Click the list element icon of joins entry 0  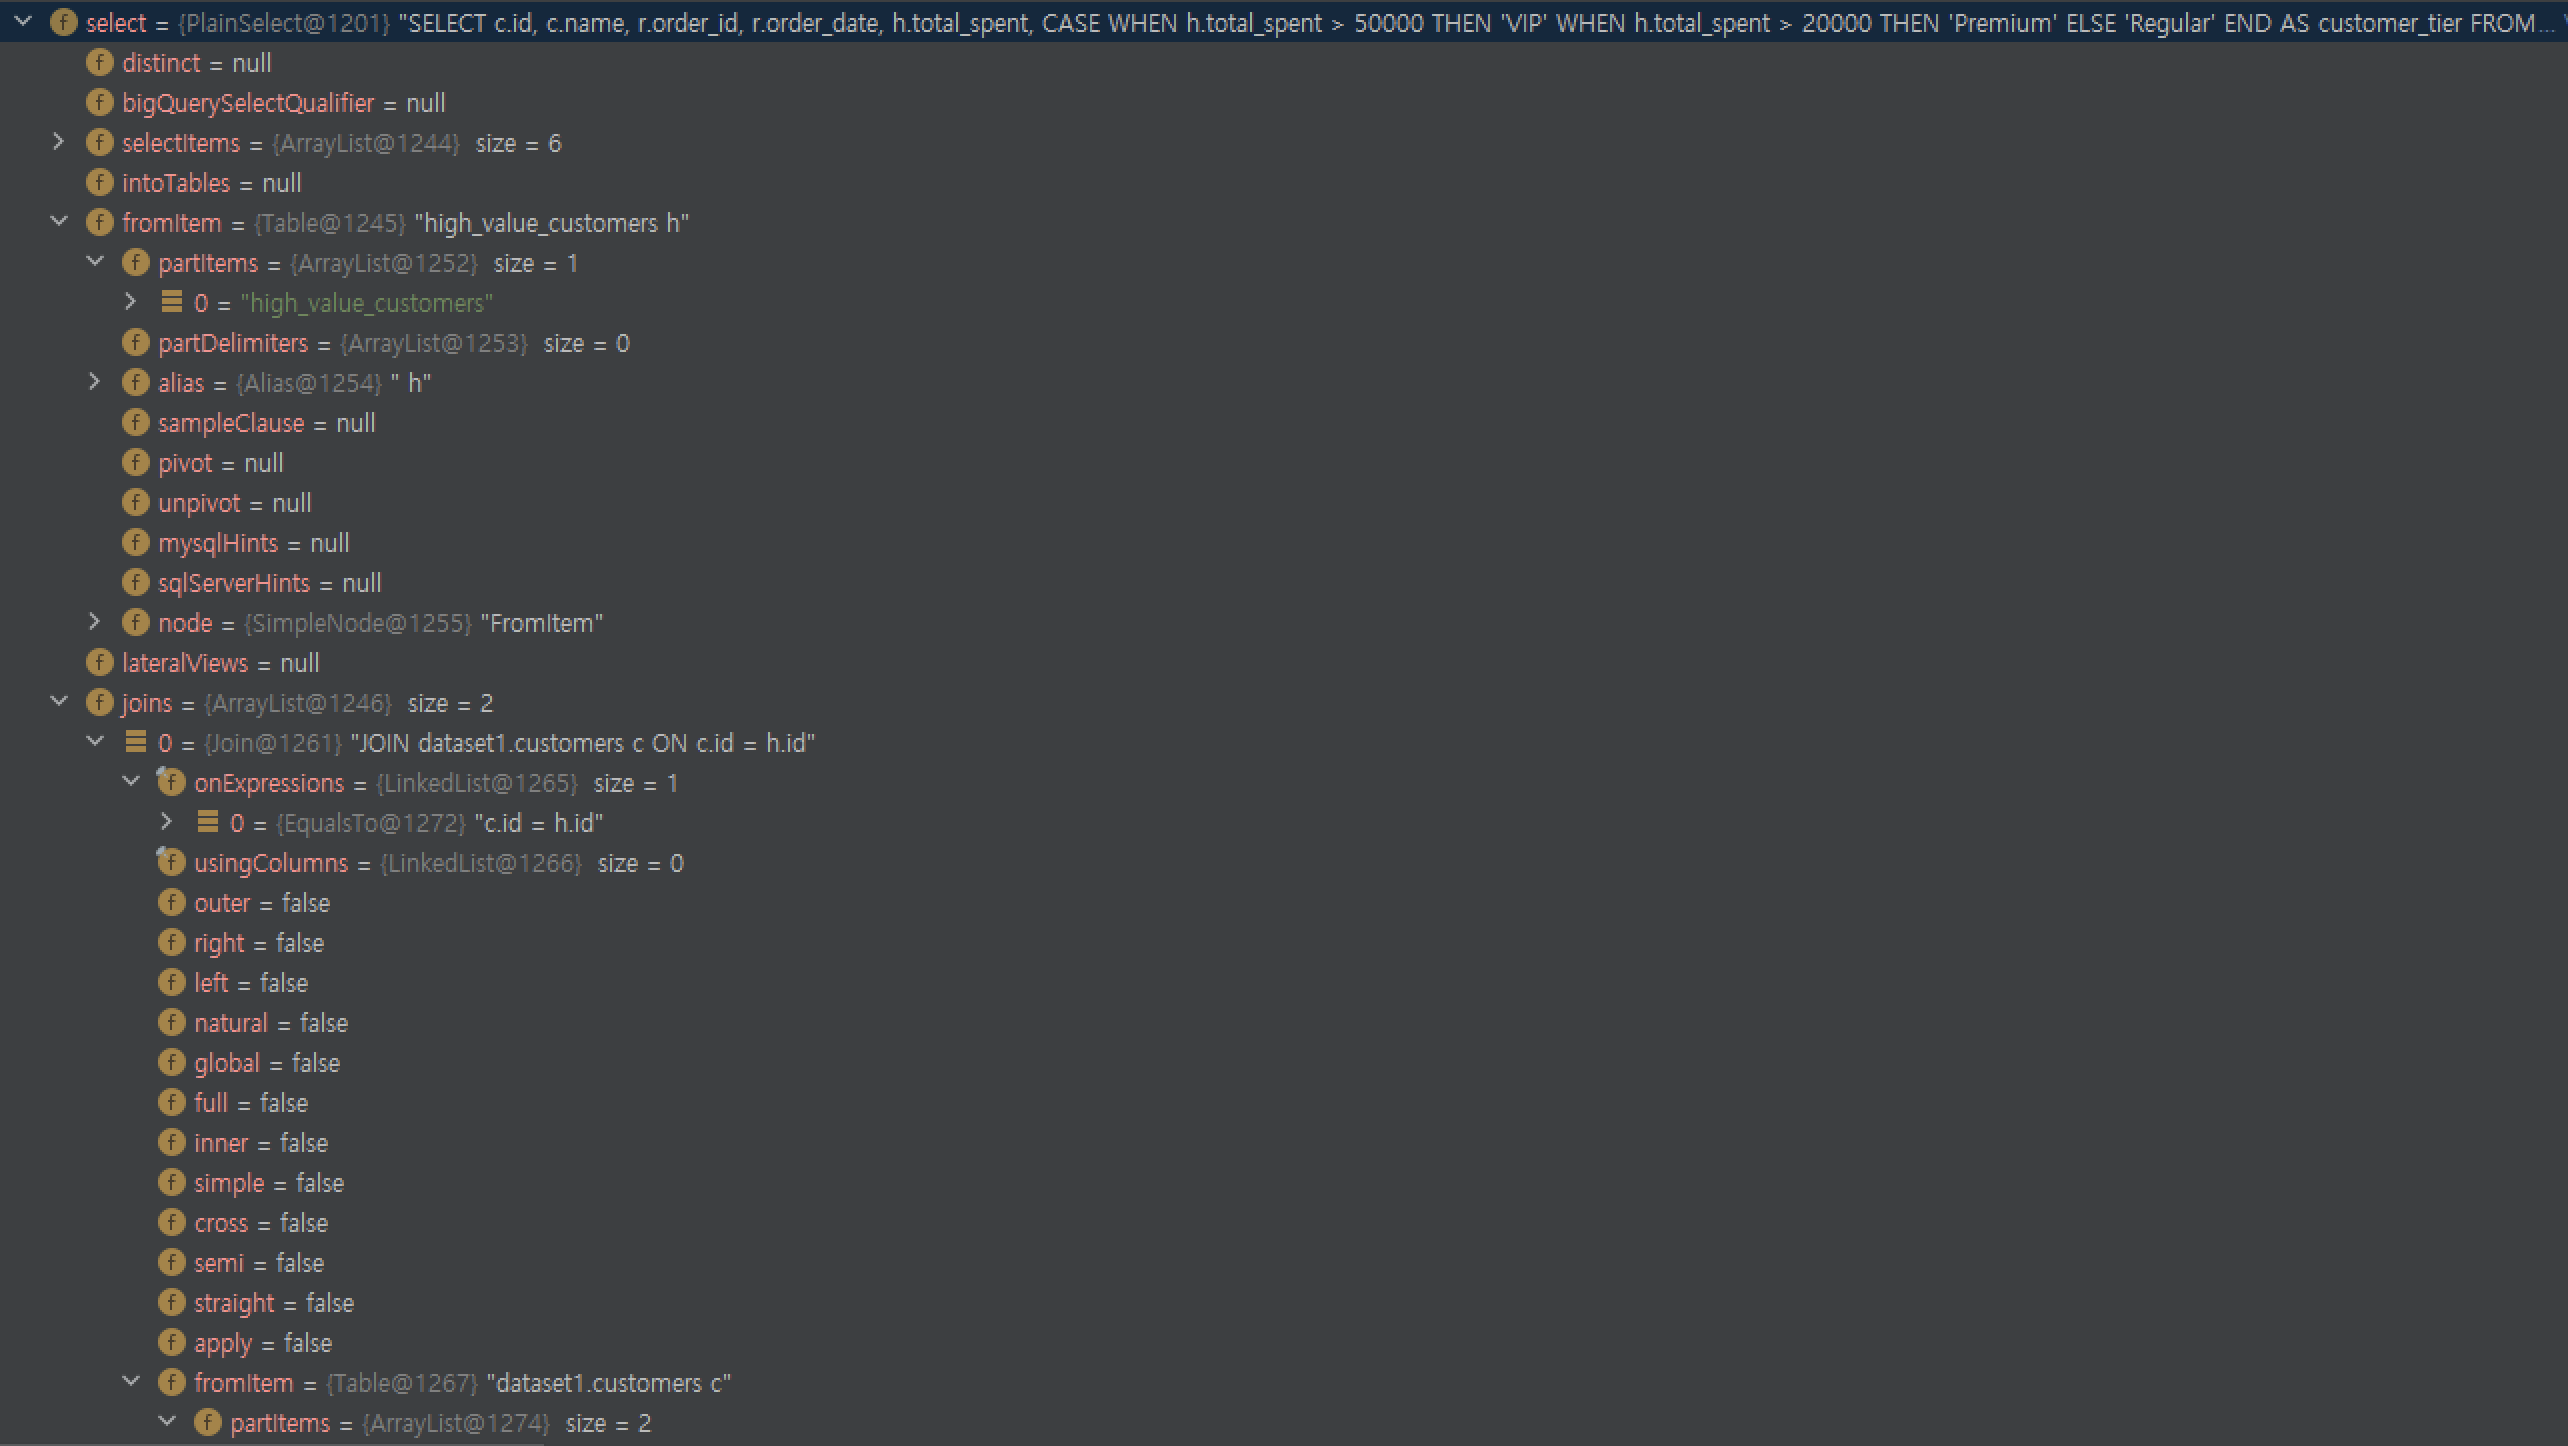point(135,742)
